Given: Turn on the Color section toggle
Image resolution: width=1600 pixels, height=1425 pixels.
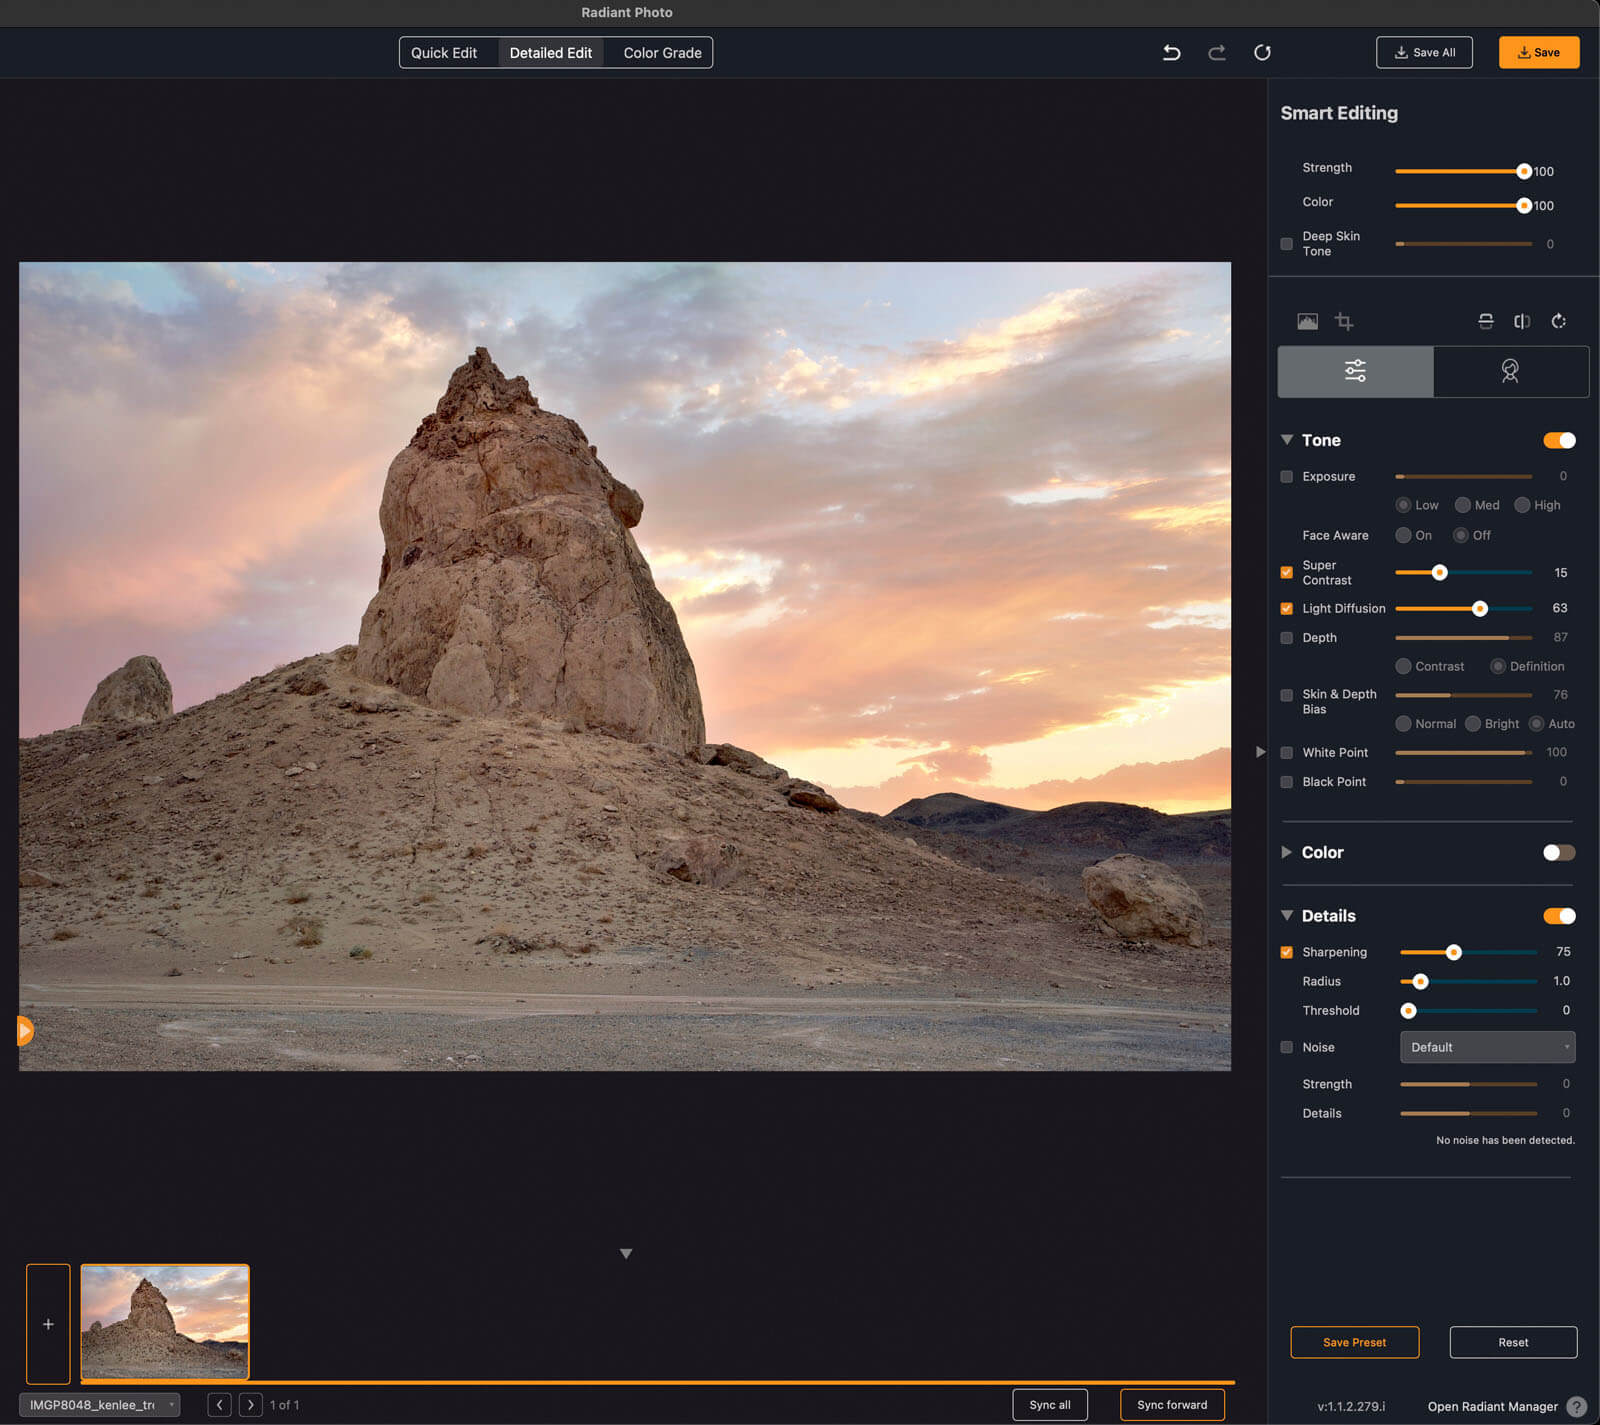Looking at the screenshot, I should click(1558, 852).
